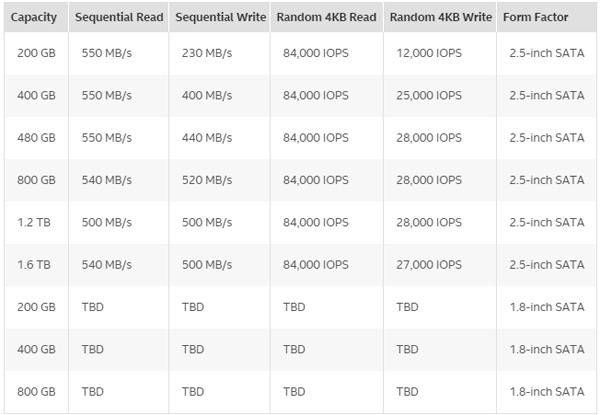Click the 440 MB/s sequential write value
The image size is (600, 415).
pyautogui.click(x=207, y=138)
